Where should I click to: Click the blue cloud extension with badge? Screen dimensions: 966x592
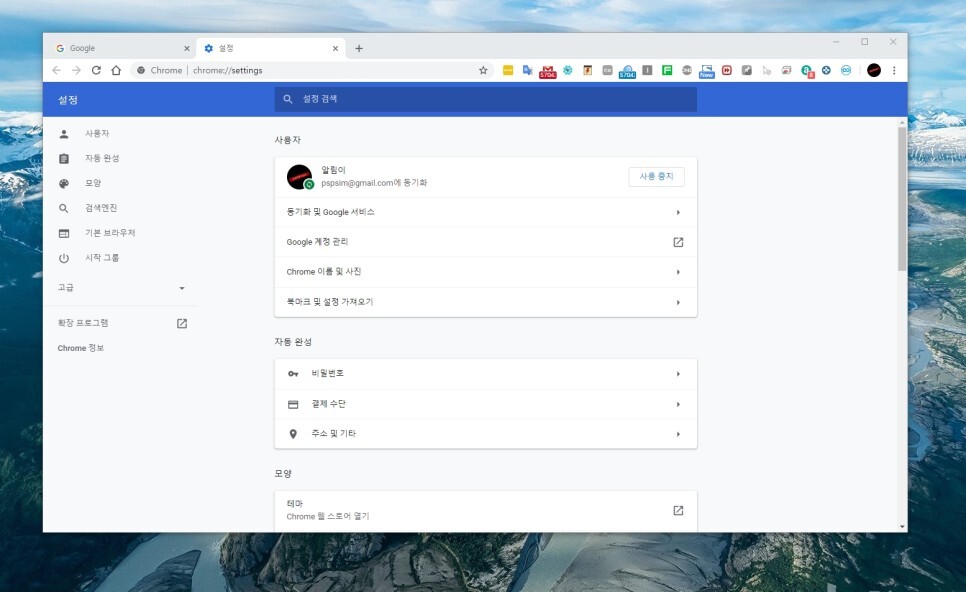pos(627,71)
